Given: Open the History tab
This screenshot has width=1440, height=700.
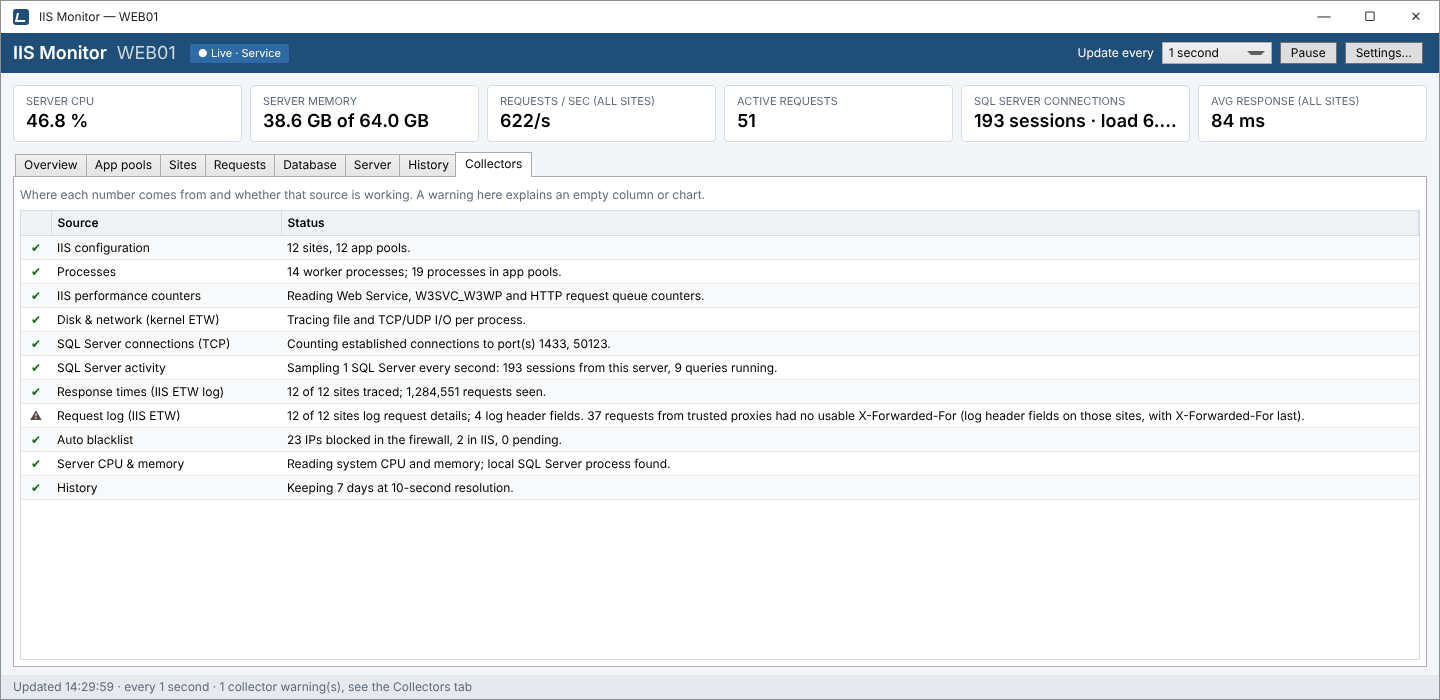Looking at the screenshot, I should (x=428, y=165).
